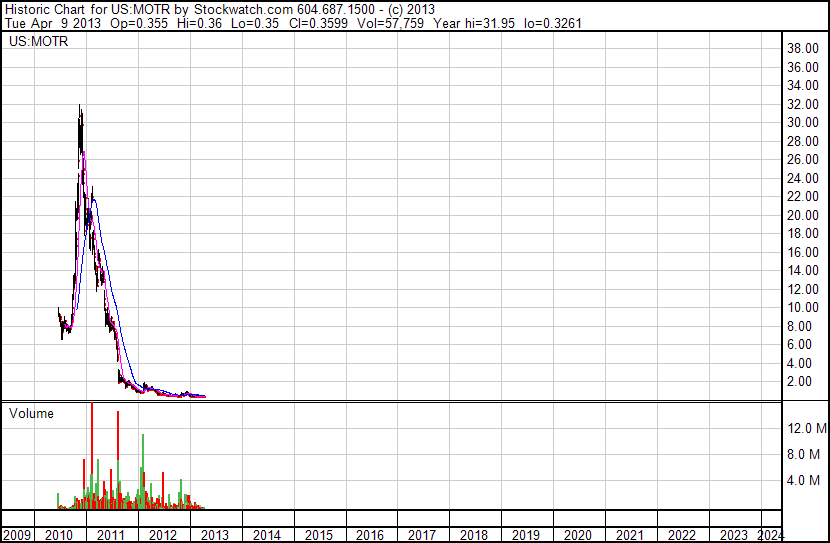Click the 20.00 price axis label
The width and height of the screenshot is (830, 543).
(805, 216)
